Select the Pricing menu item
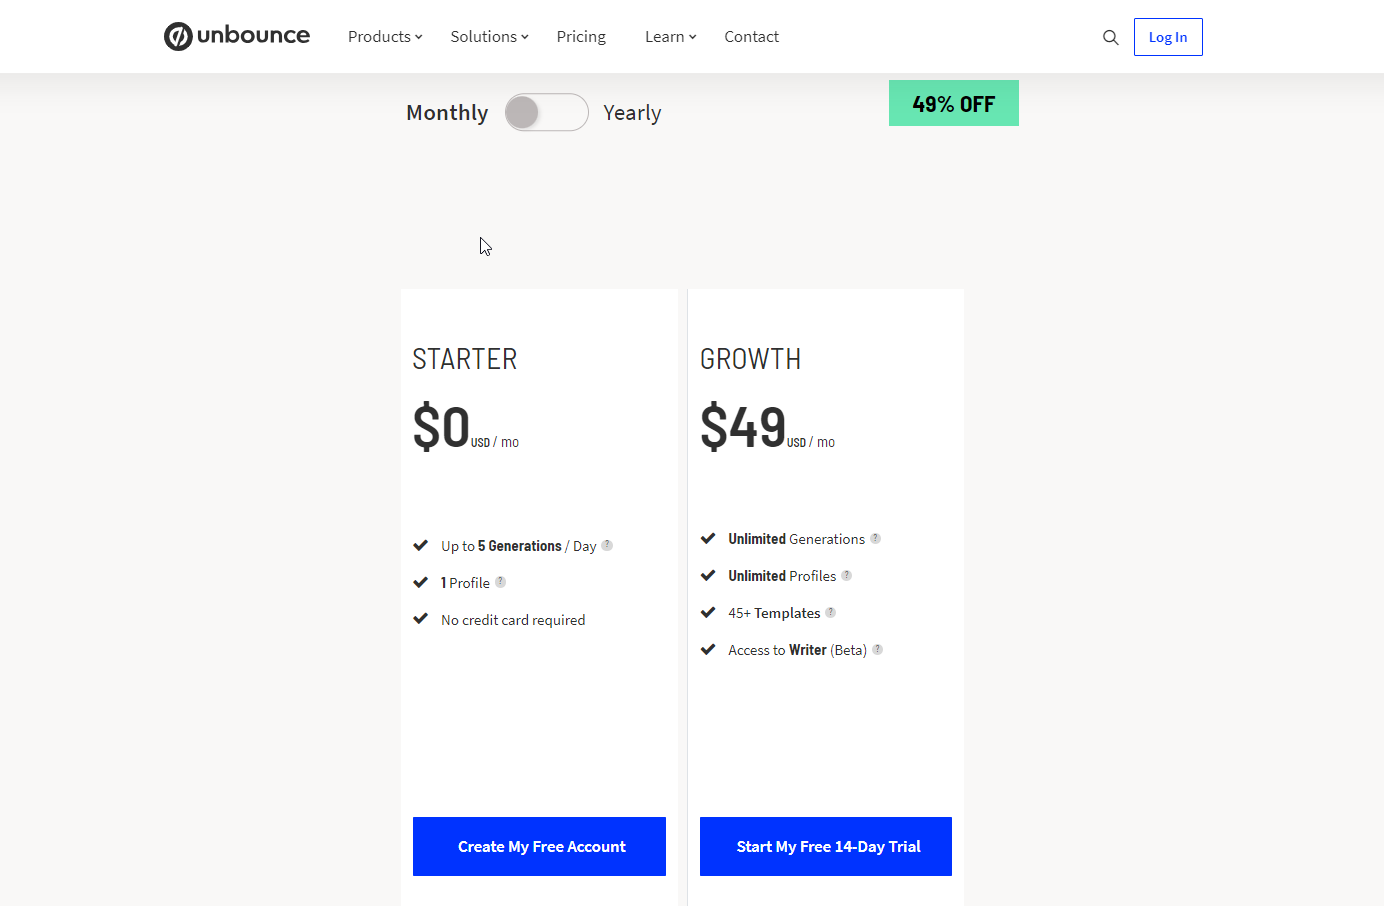Screen dimensions: 1384x906 point(581,36)
